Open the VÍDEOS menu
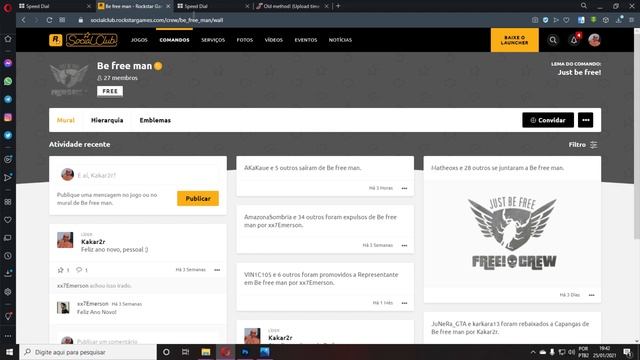Image resolution: width=640 pixels, height=360 pixels. [x=273, y=40]
